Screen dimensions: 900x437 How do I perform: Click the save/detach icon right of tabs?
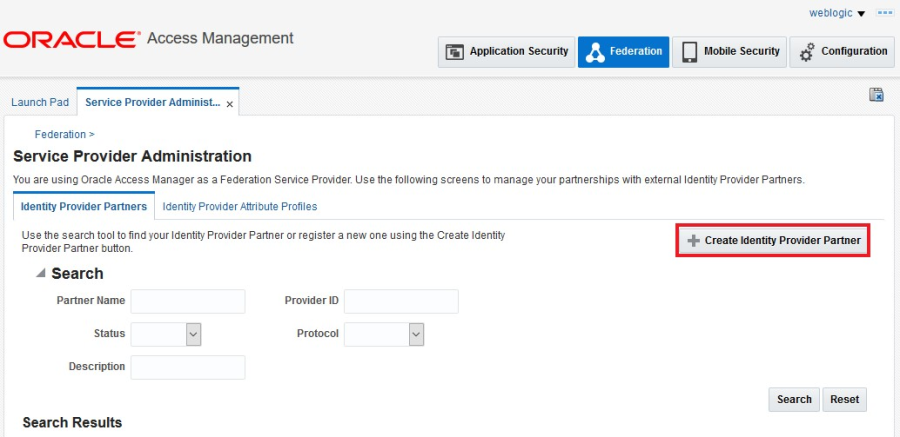pyautogui.click(x=876, y=95)
